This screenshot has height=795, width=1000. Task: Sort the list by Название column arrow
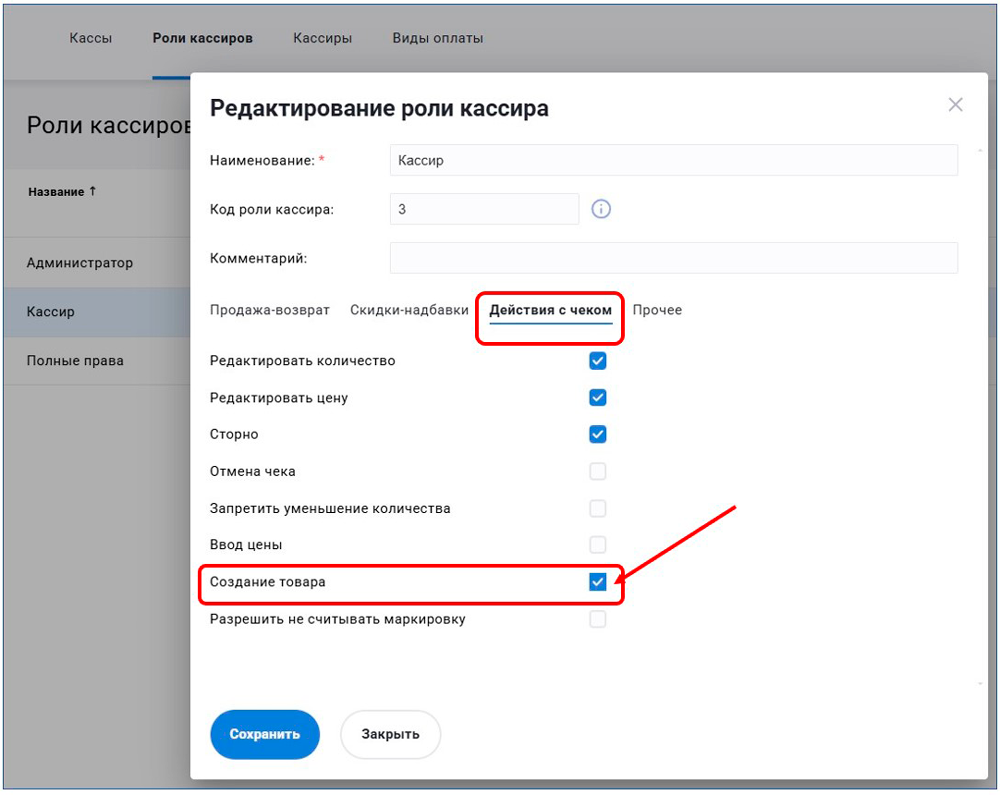click(x=93, y=191)
